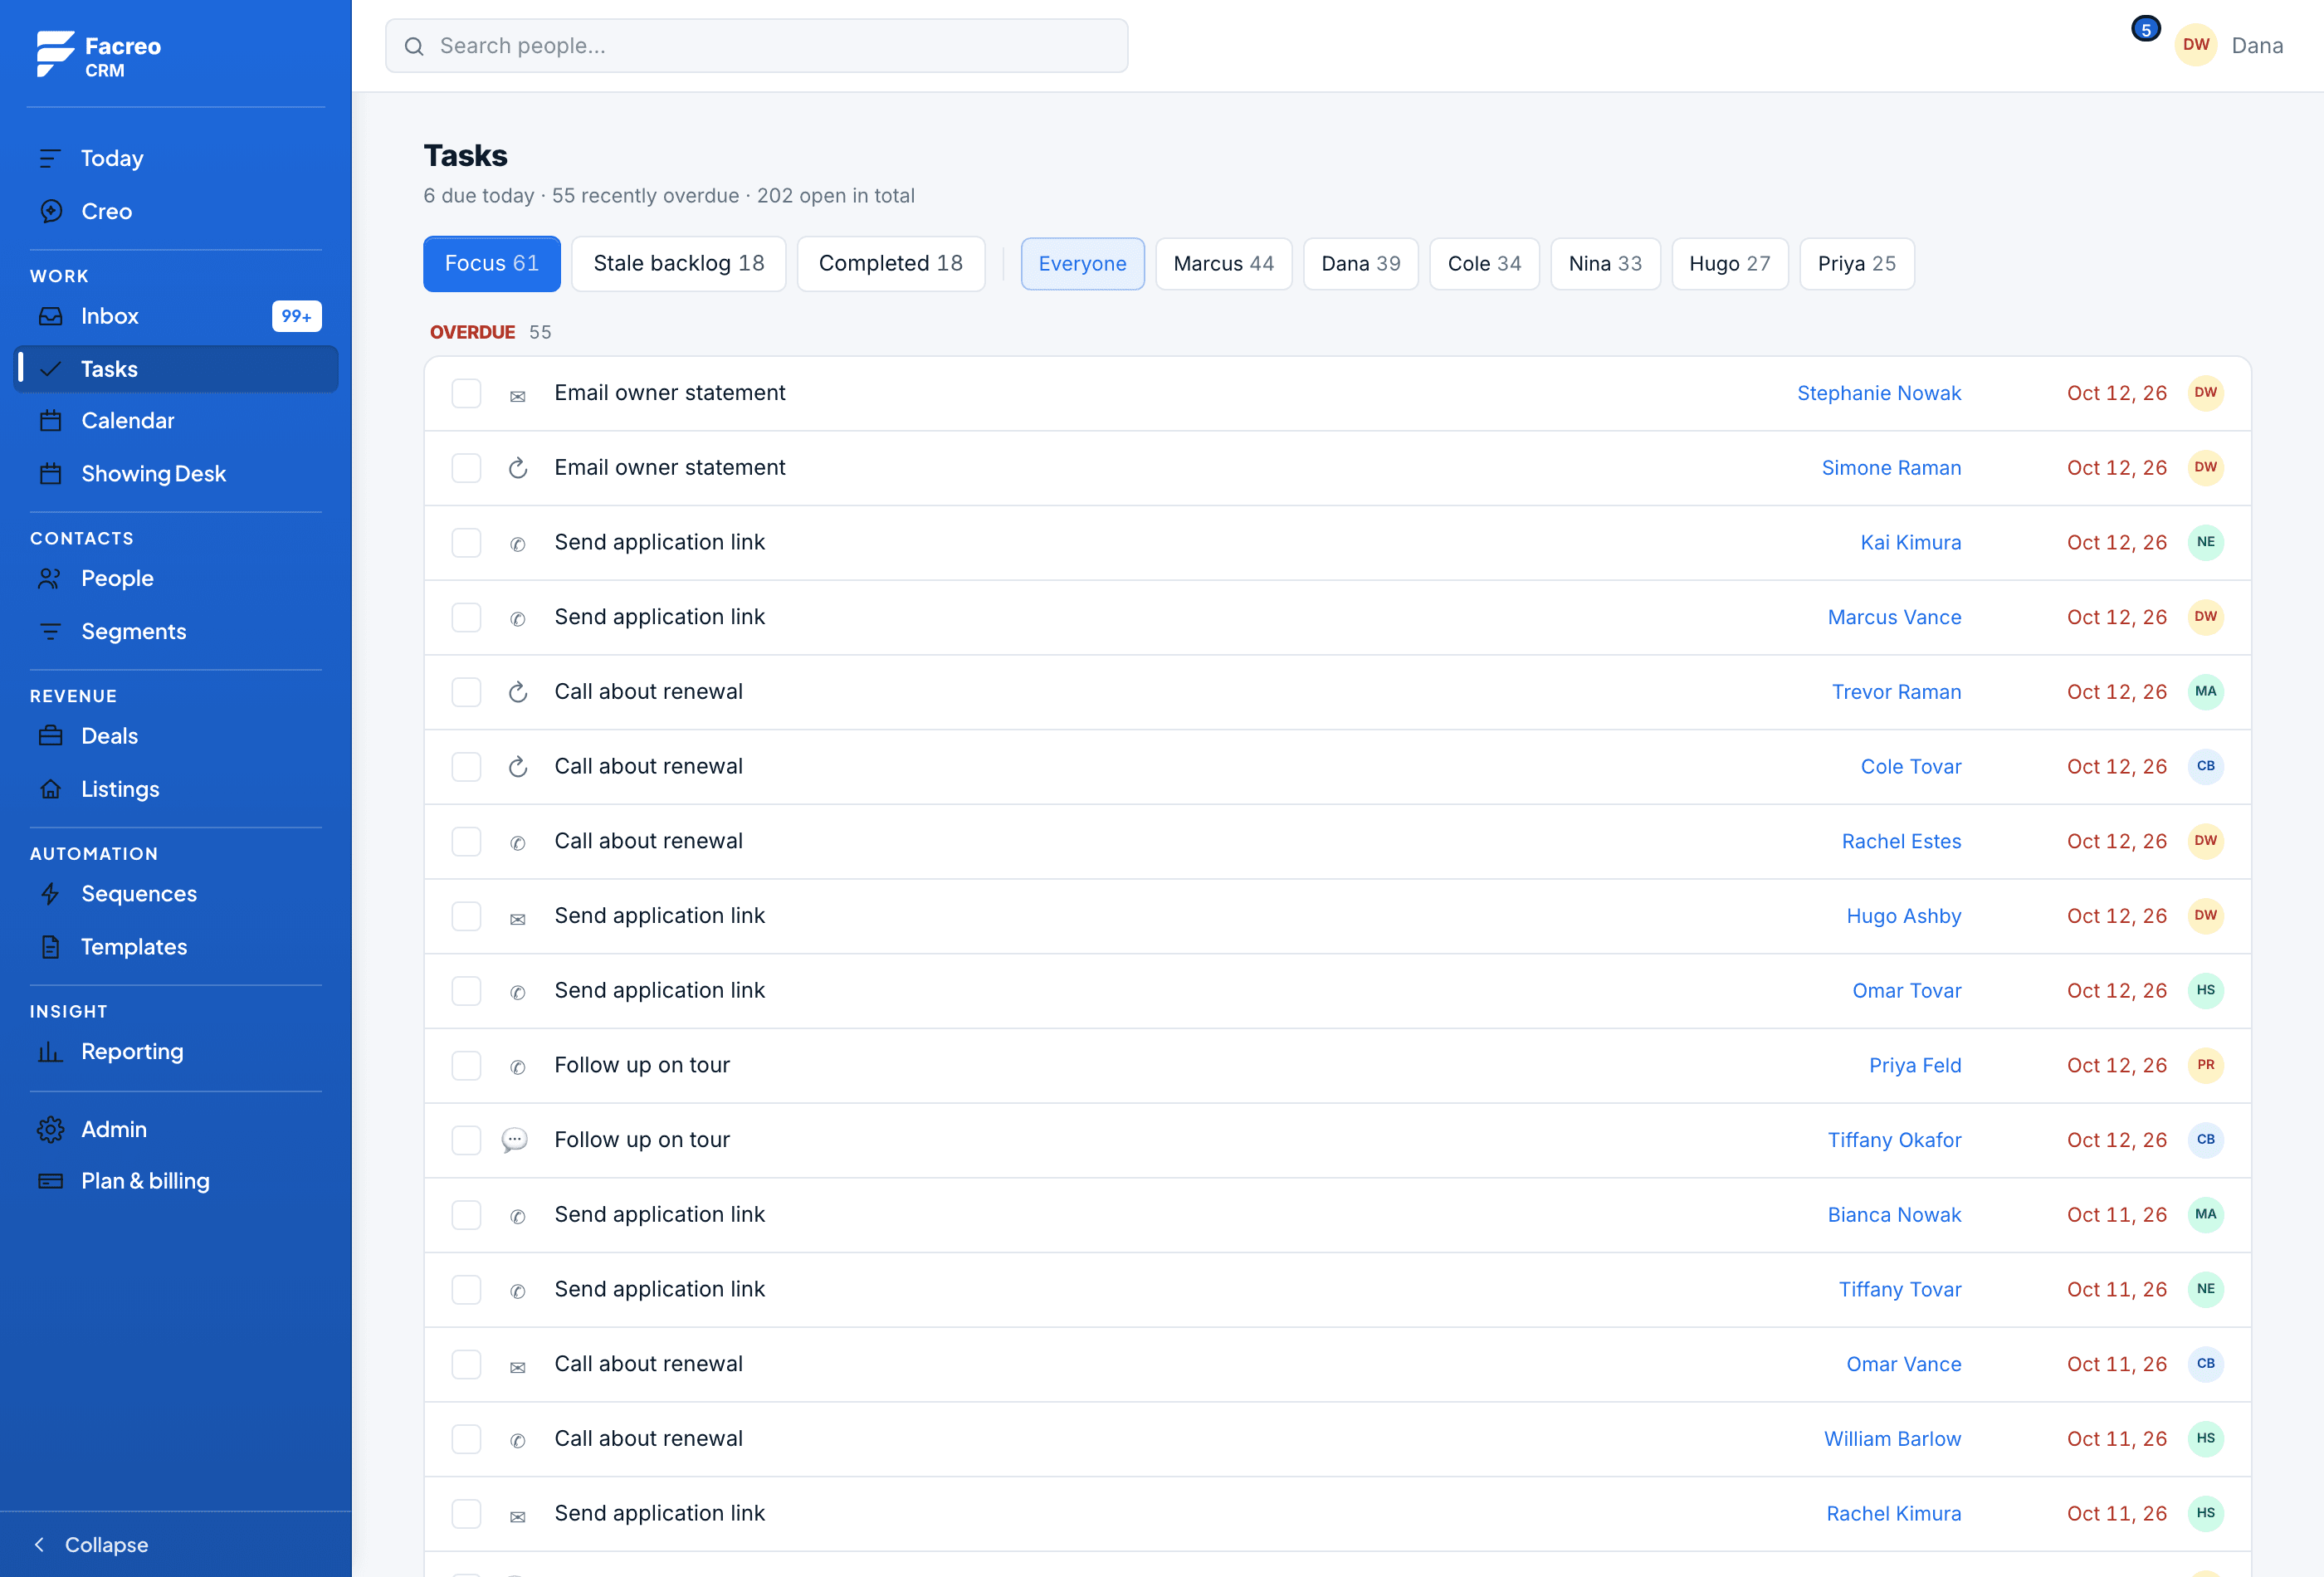Filter tasks by Marcus 44
Screen dimensions: 2324x1577
pyautogui.click(x=1223, y=264)
